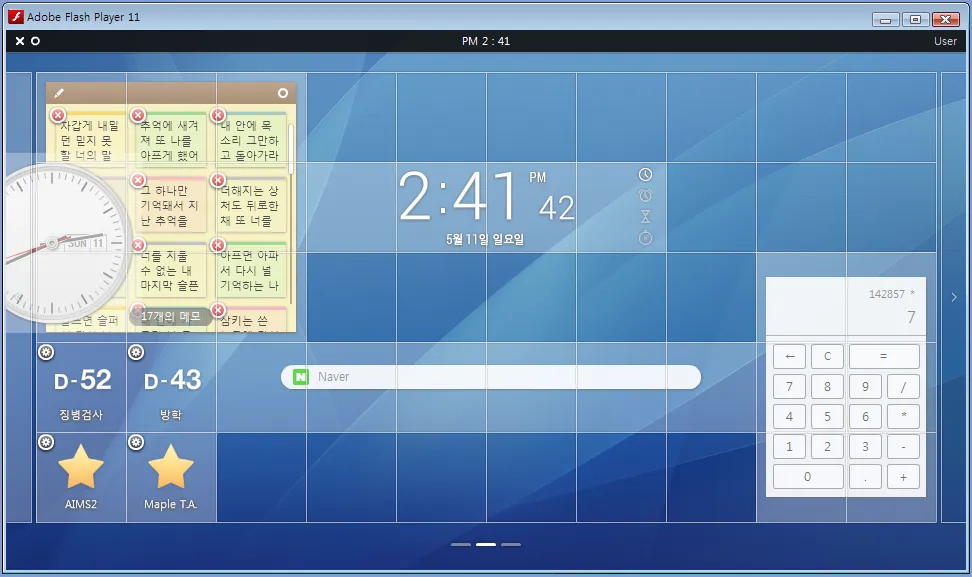Maximize the Adobe Flash Player window
This screenshot has width=972, height=577.
click(915, 19)
